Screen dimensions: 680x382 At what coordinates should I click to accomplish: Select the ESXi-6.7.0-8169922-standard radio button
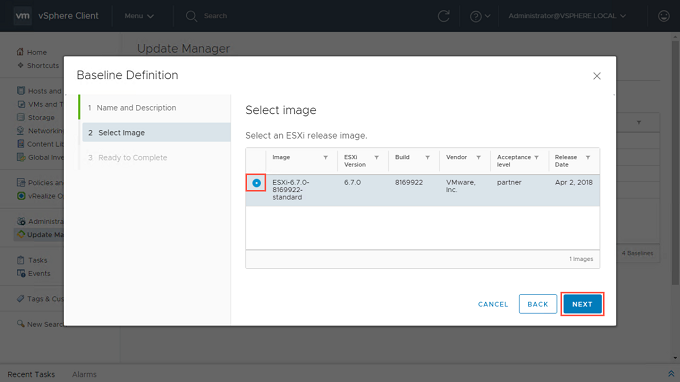(256, 183)
